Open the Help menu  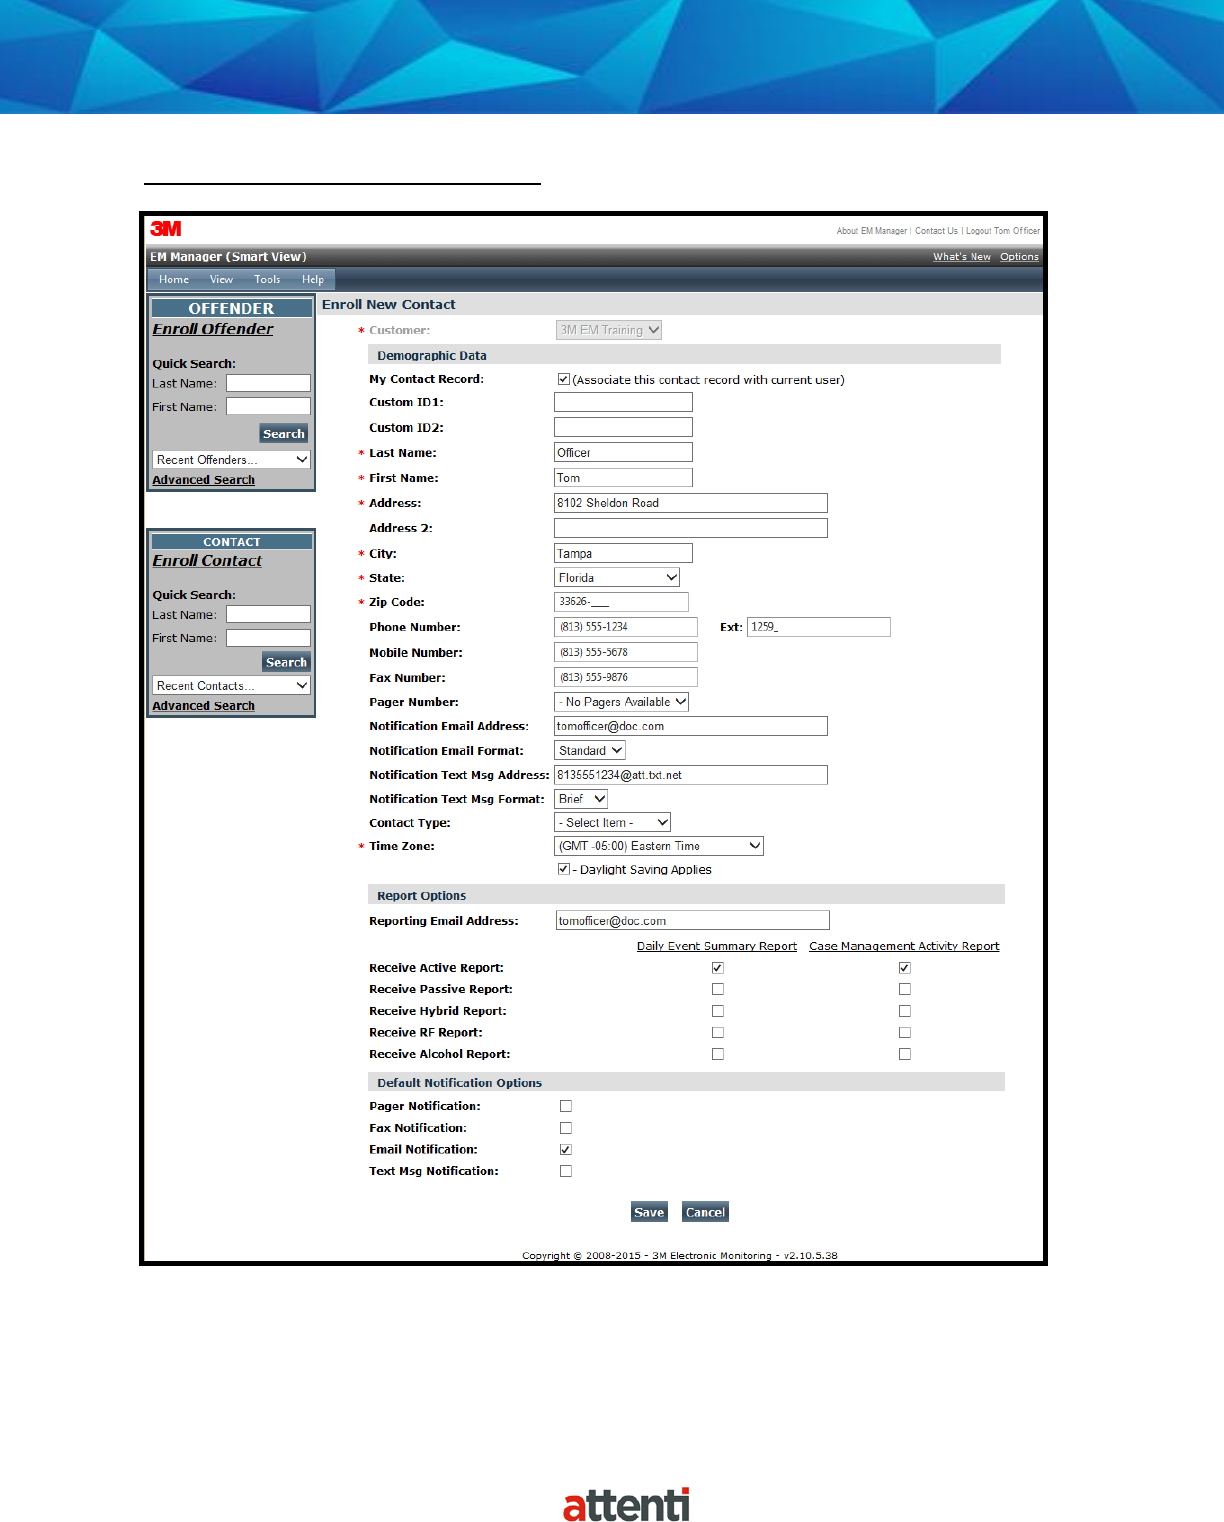tap(313, 280)
